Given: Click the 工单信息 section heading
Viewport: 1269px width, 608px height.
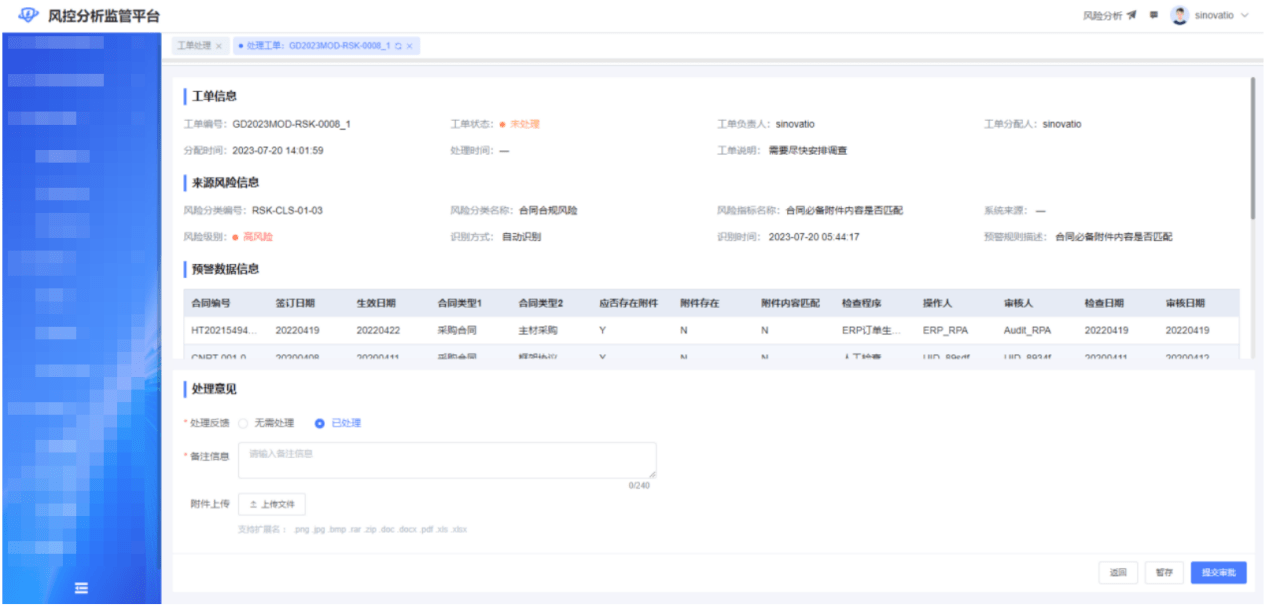Looking at the screenshot, I should click(x=214, y=96).
